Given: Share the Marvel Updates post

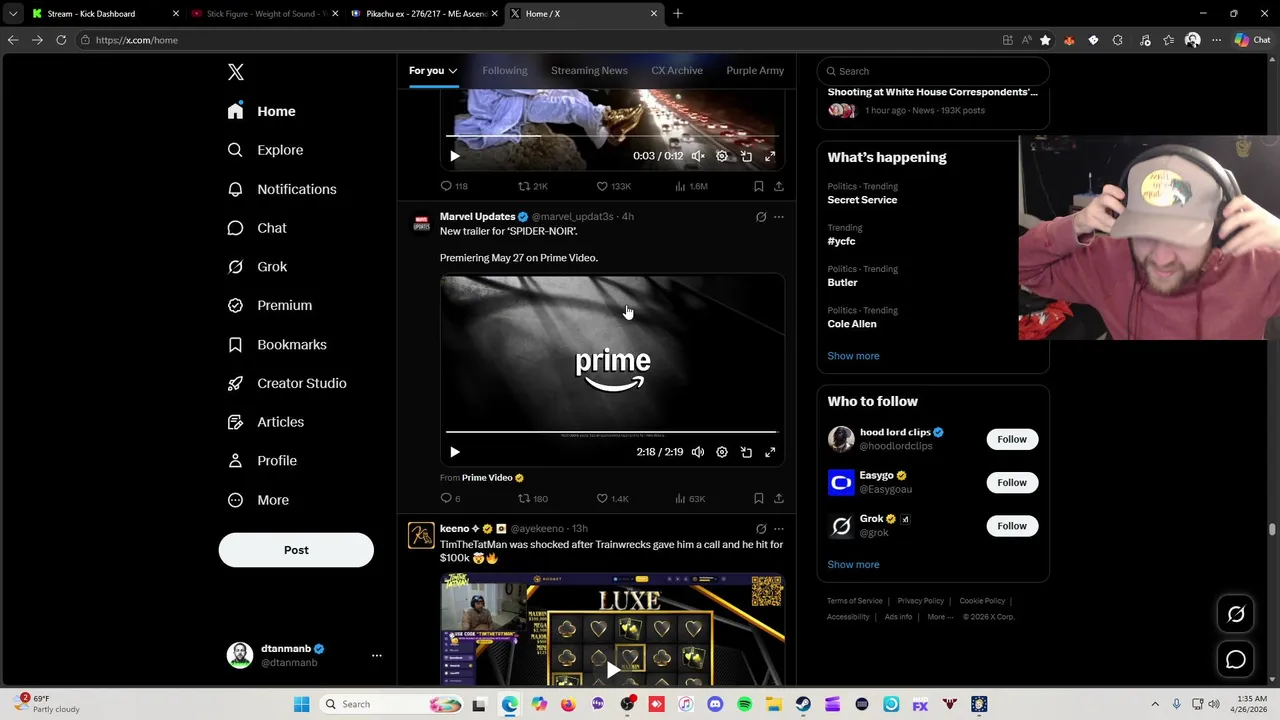Looking at the screenshot, I should [779, 498].
